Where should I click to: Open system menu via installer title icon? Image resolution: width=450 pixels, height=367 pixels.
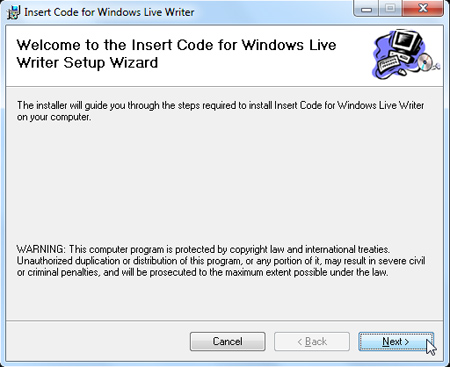click(13, 12)
